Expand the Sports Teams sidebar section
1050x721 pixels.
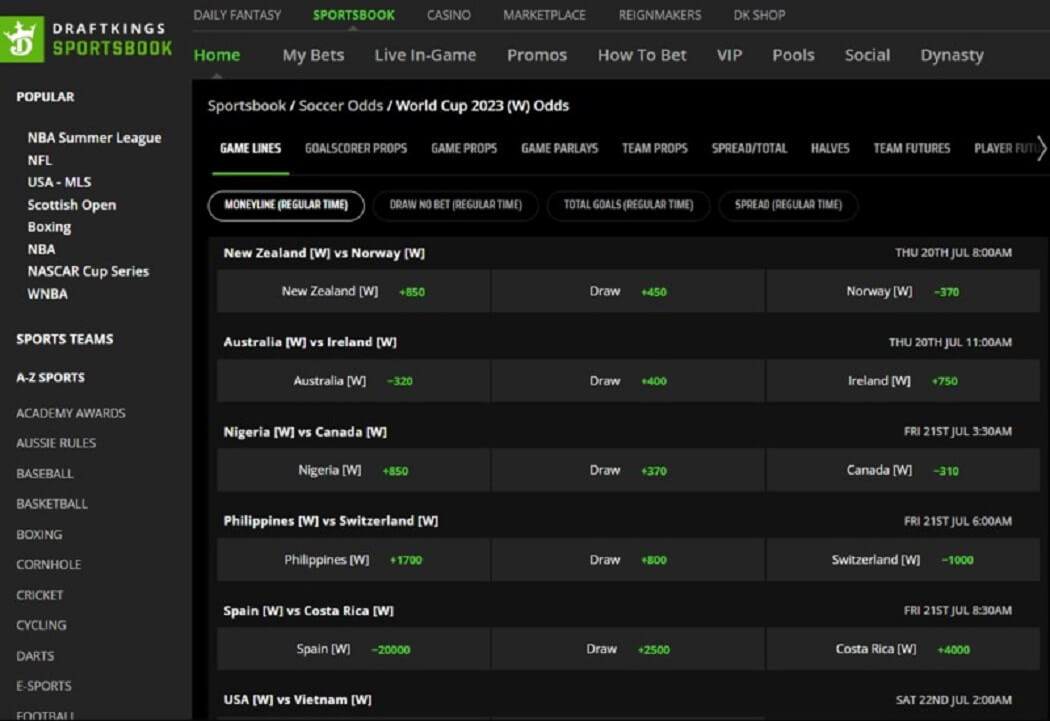pos(65,339)
